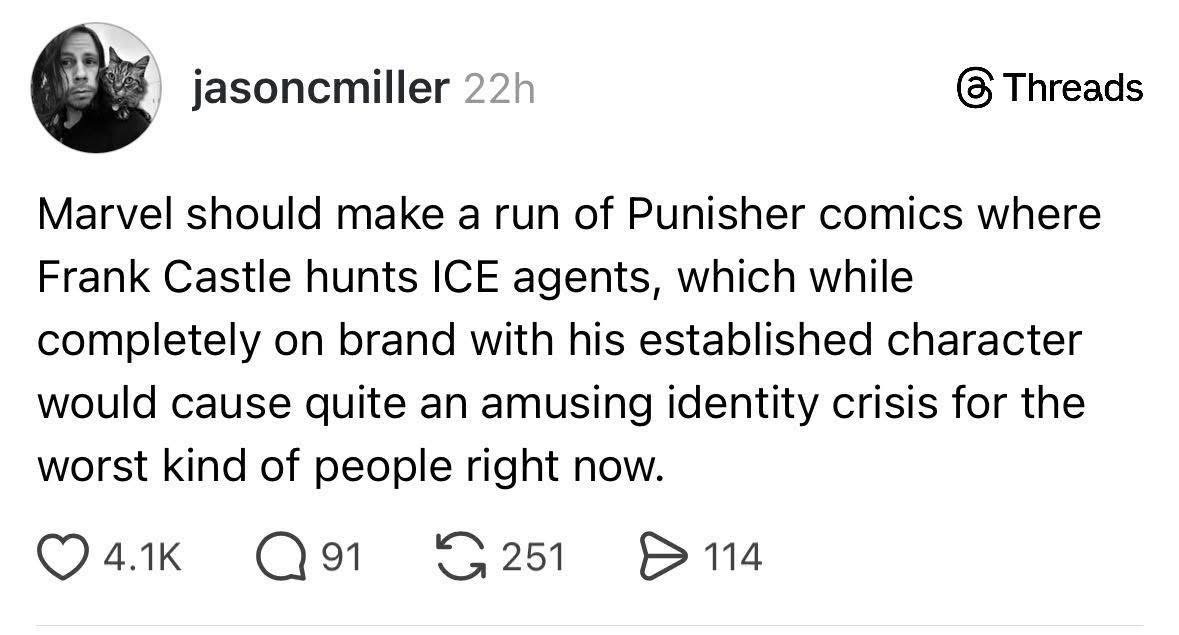Click the 114 shares count
Screen dimensions: 1179x635
(733, 557)
